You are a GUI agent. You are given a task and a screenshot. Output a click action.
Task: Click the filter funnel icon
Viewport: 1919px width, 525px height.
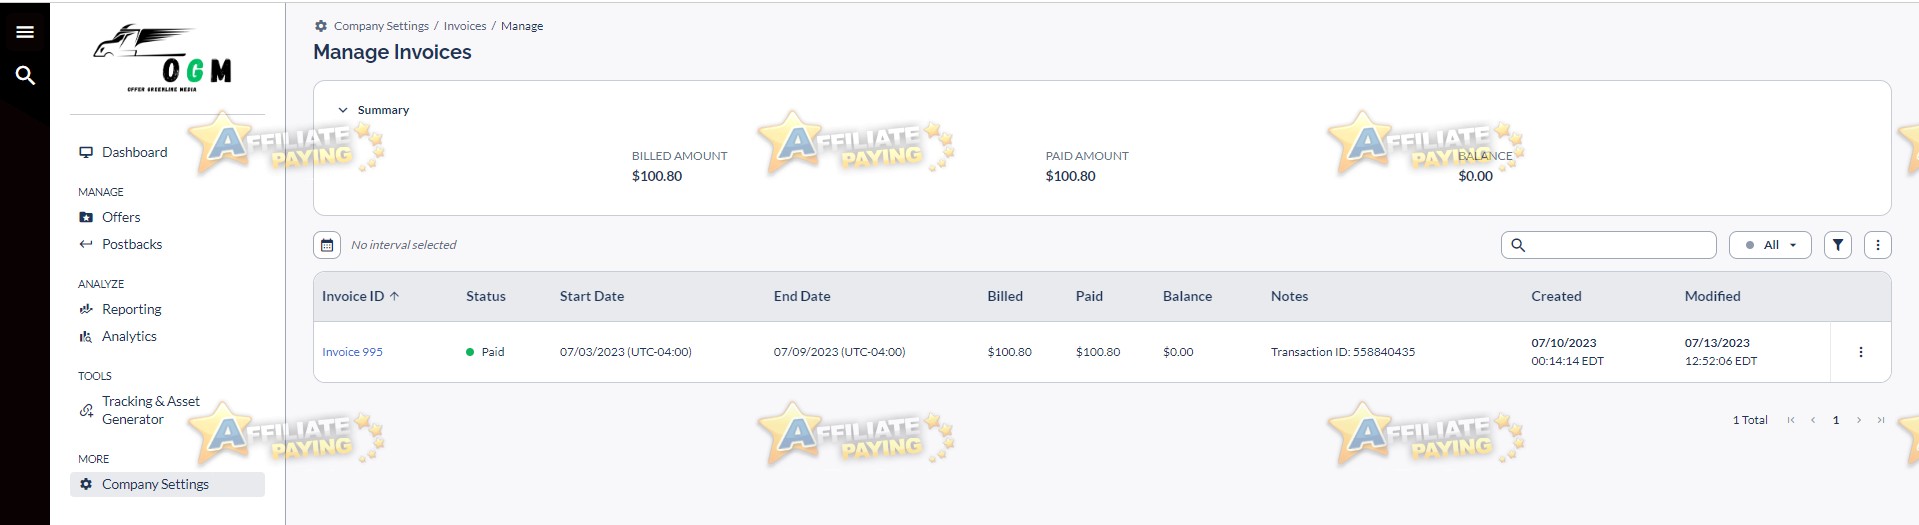pos(1838,245)
